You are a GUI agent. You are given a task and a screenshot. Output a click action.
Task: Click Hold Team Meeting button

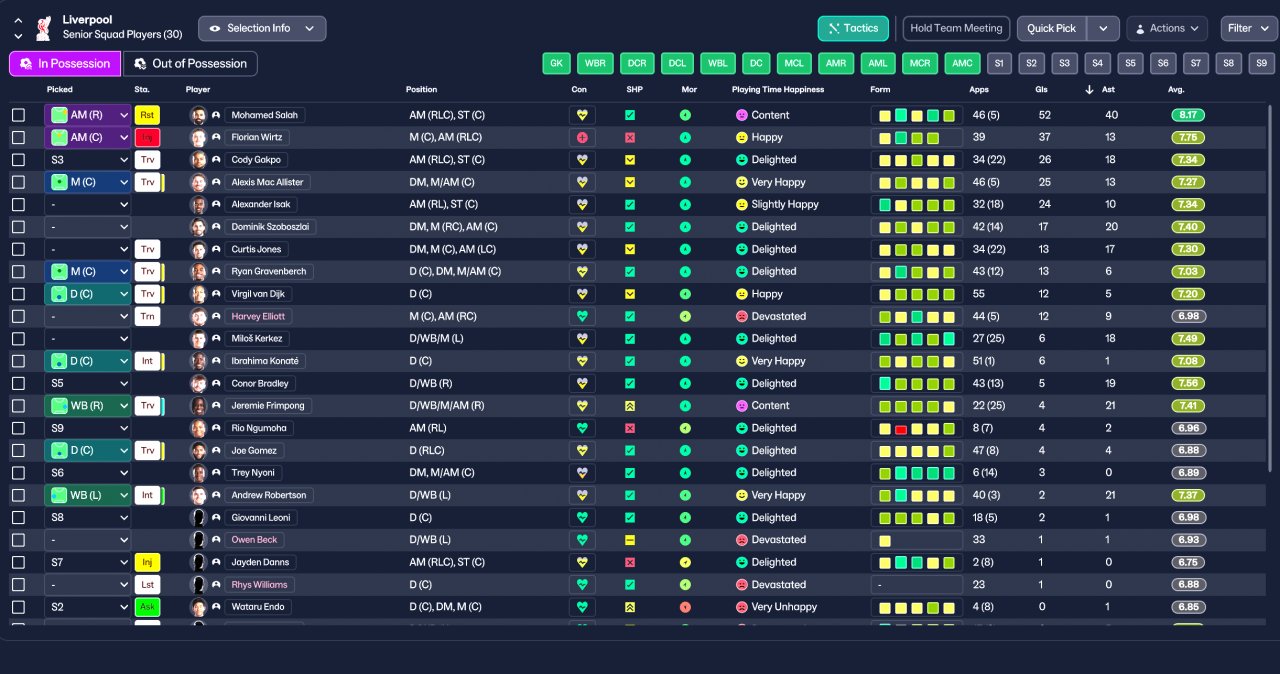pos(956,28)
